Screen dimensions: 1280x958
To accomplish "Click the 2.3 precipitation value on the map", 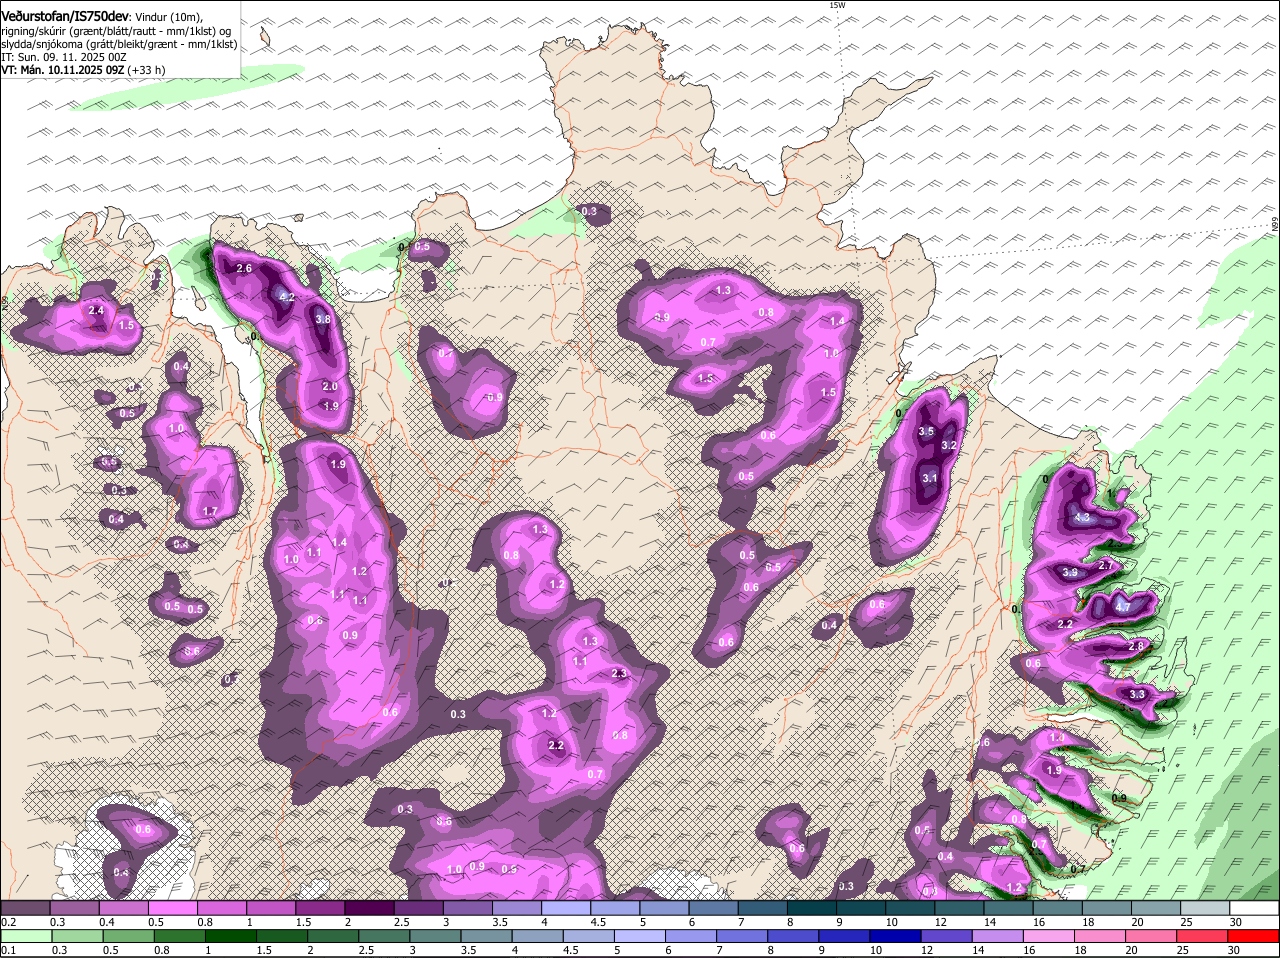I will pos(619,673).
